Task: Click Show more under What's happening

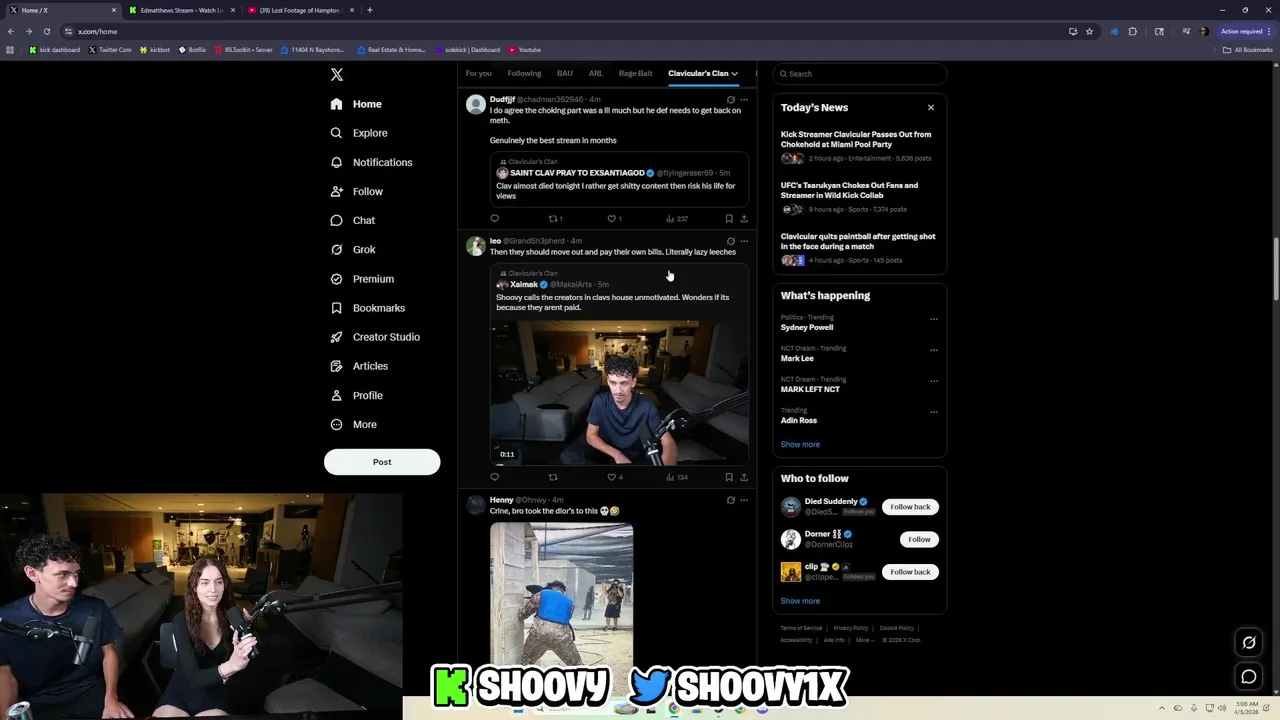Action: tap(800, 444)
